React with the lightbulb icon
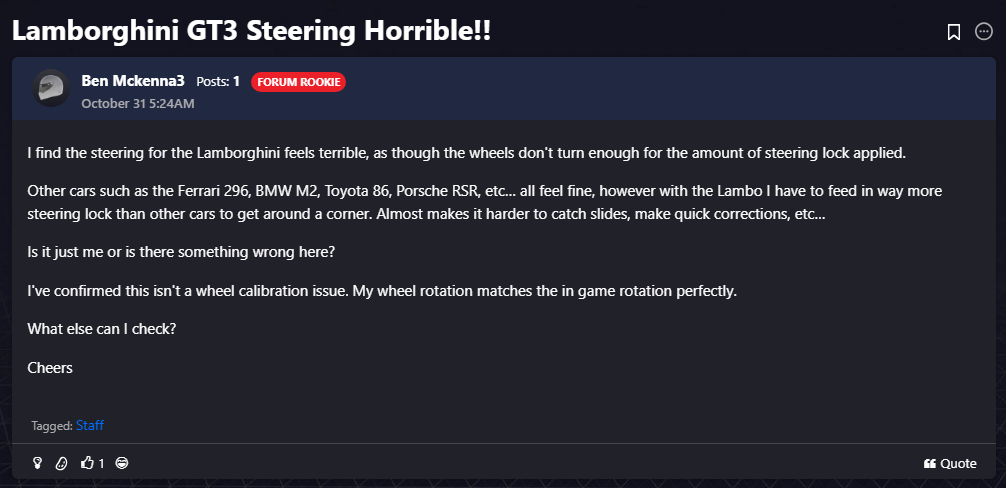The width and height of the screenshot is (1006, 488). pos(38,463)
